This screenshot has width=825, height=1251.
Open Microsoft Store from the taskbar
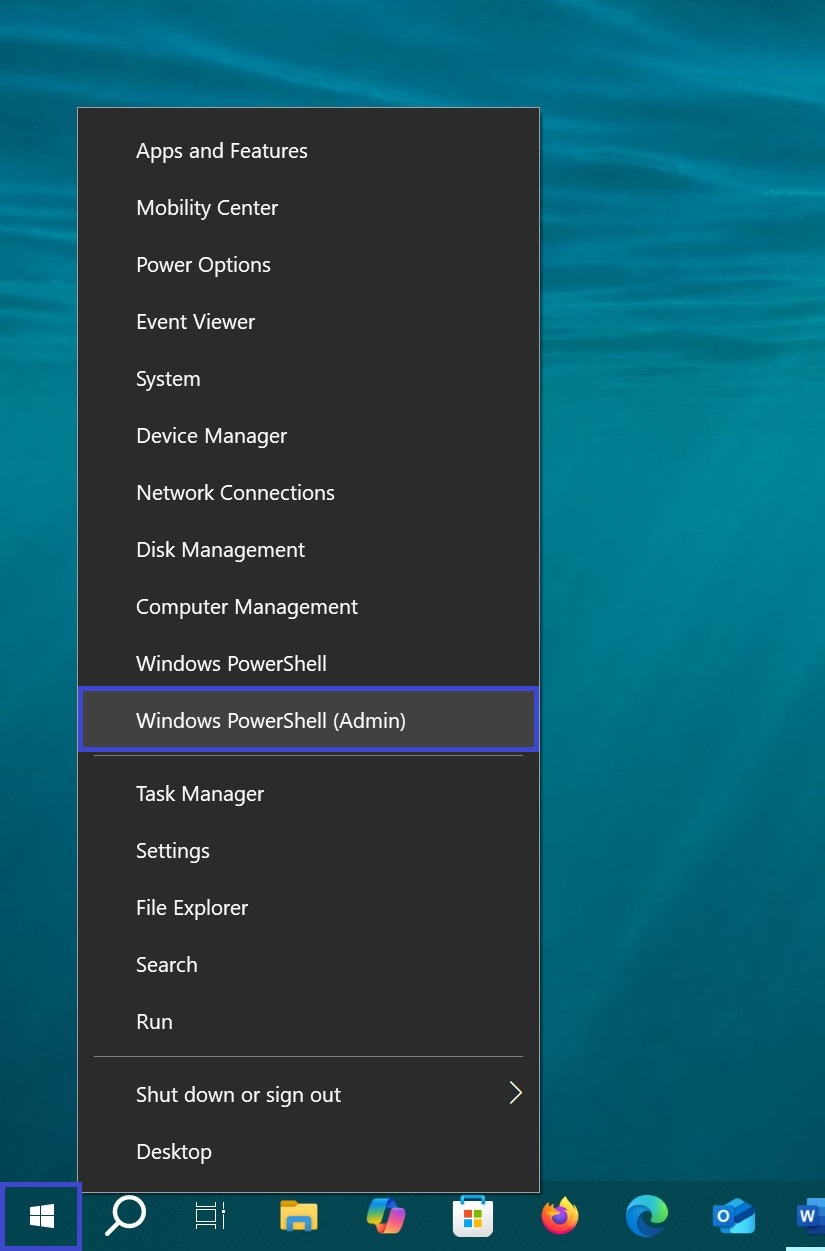click(473, 1216)
